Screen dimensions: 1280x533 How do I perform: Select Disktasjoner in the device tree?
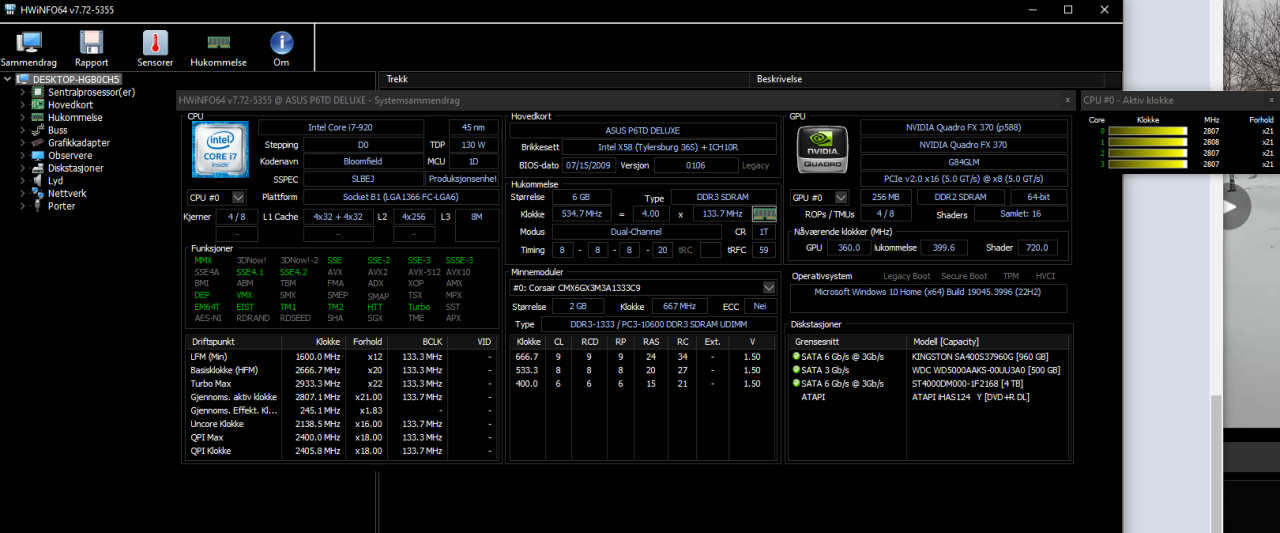tap(76, 168)
